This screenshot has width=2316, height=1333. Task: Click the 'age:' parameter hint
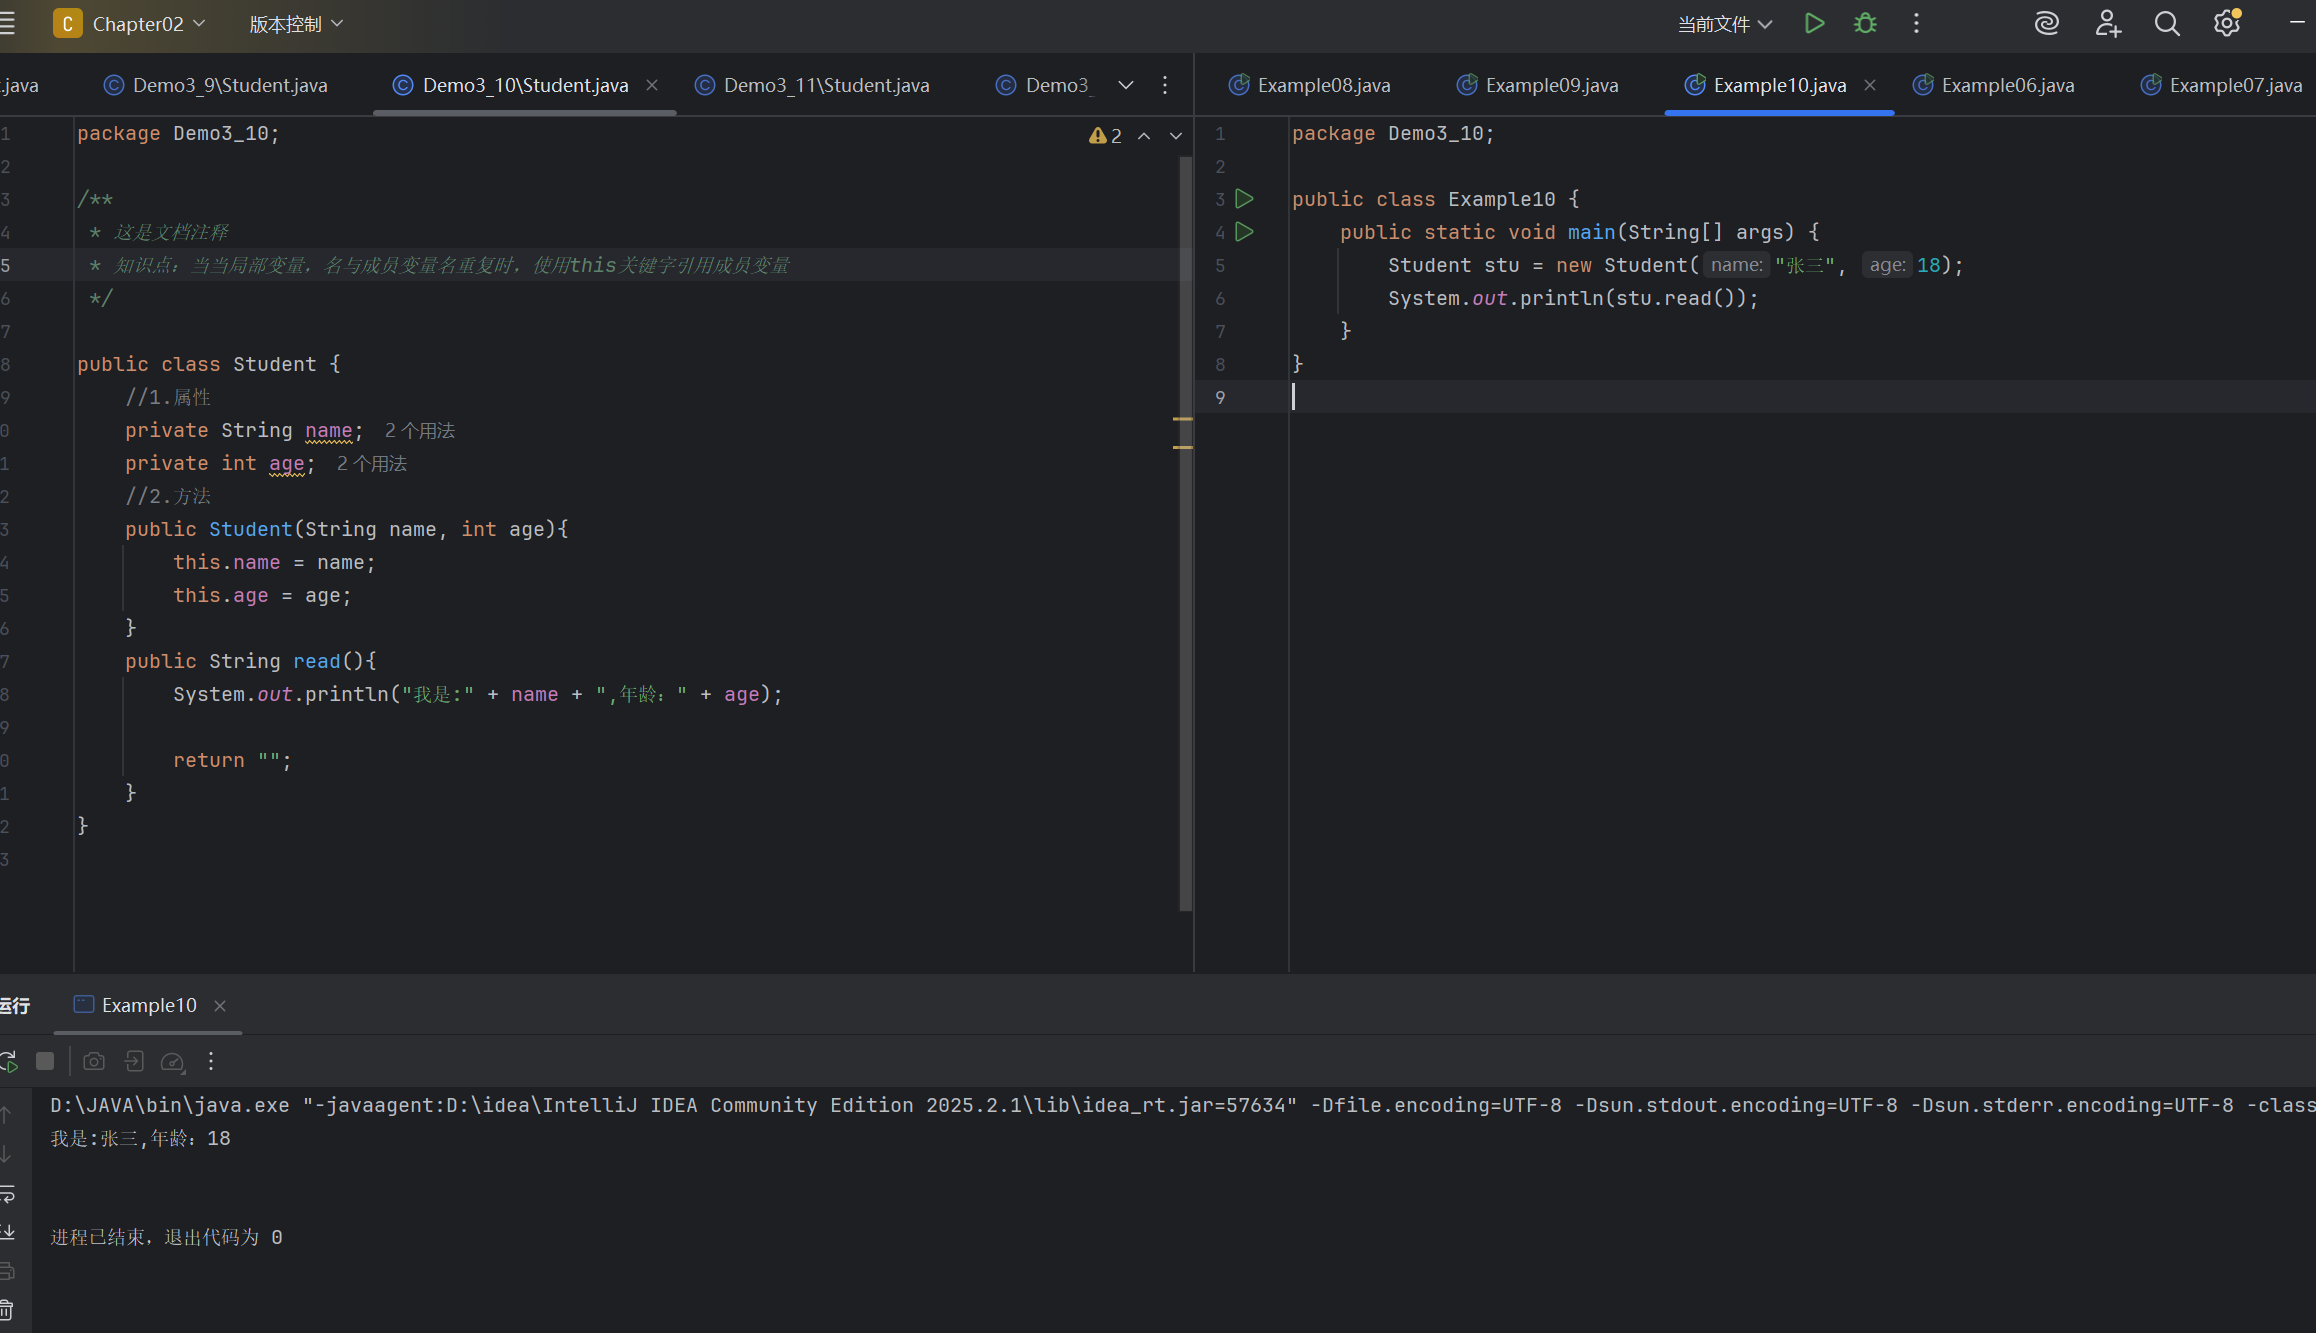(1887, 265)
